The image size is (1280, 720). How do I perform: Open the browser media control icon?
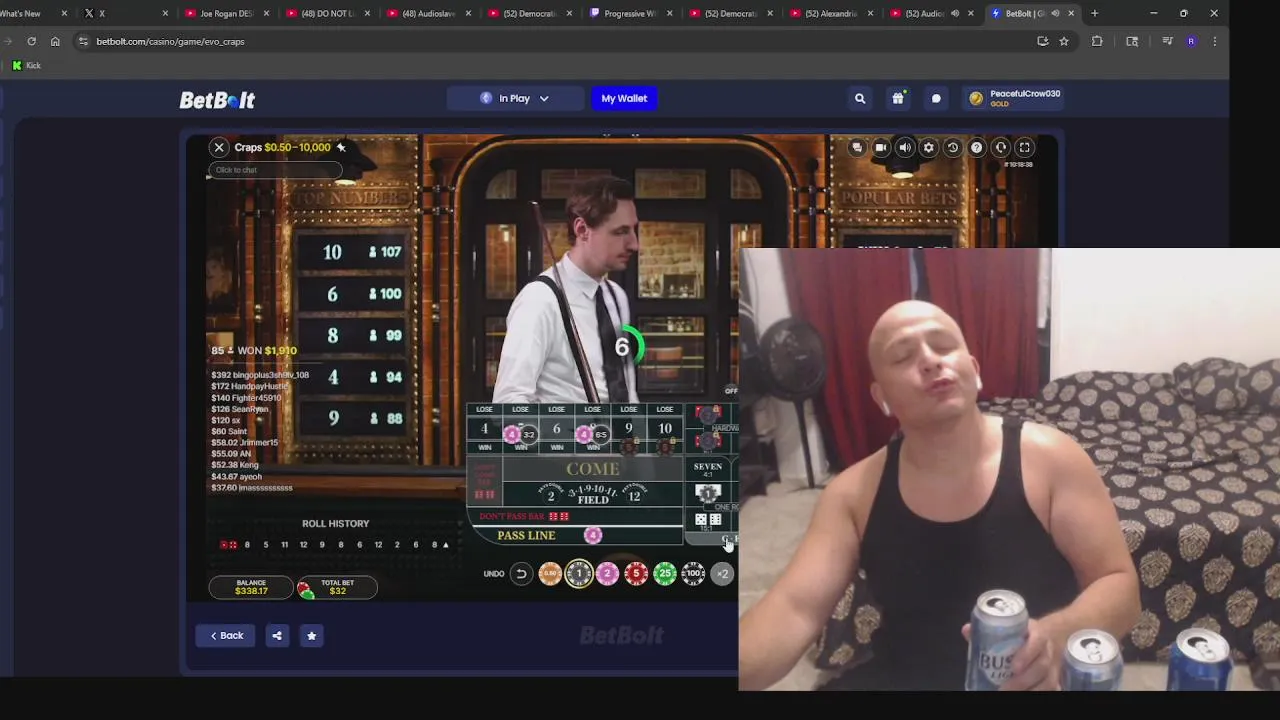[x=1167, y=41]
